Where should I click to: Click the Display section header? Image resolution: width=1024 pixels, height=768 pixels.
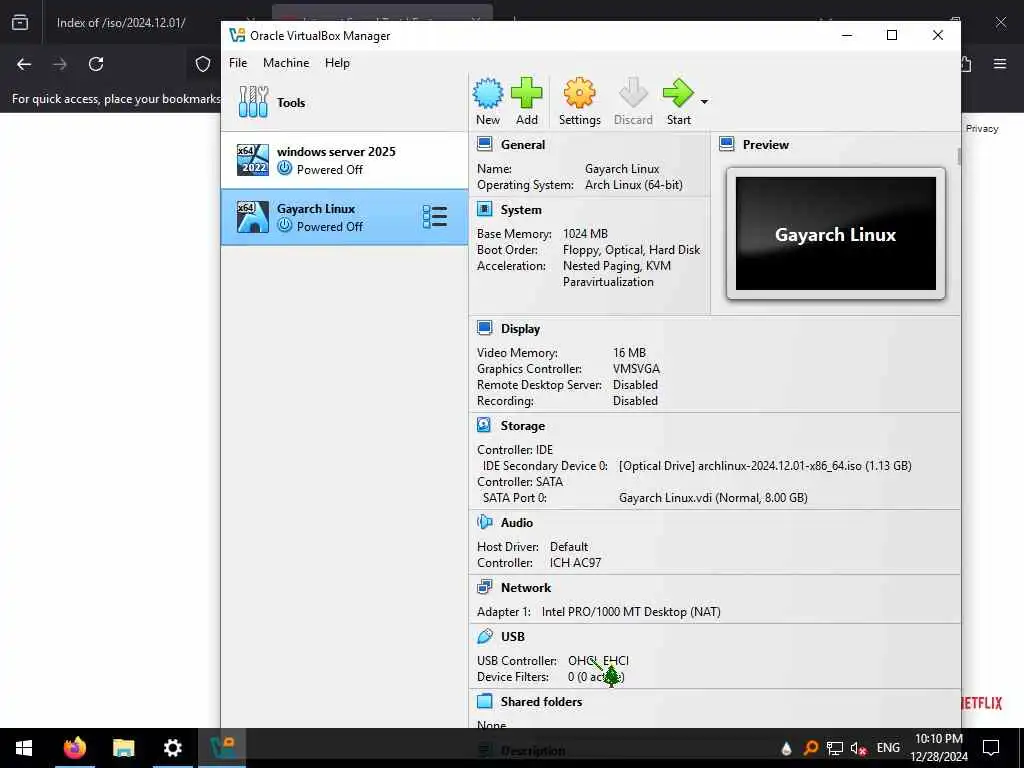(520, 328)
